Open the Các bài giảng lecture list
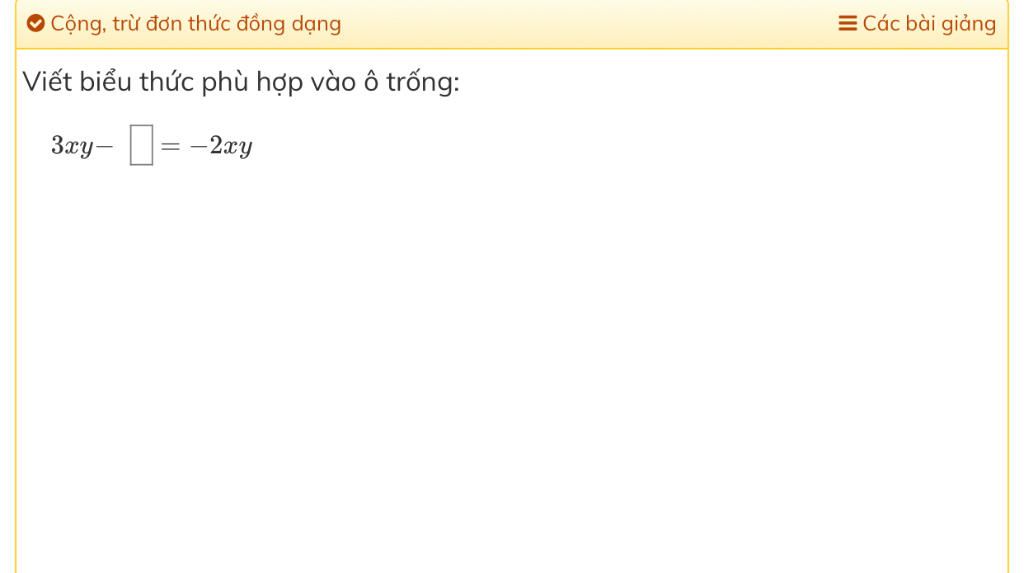1024x573 pixels. [x=917, y=24]
